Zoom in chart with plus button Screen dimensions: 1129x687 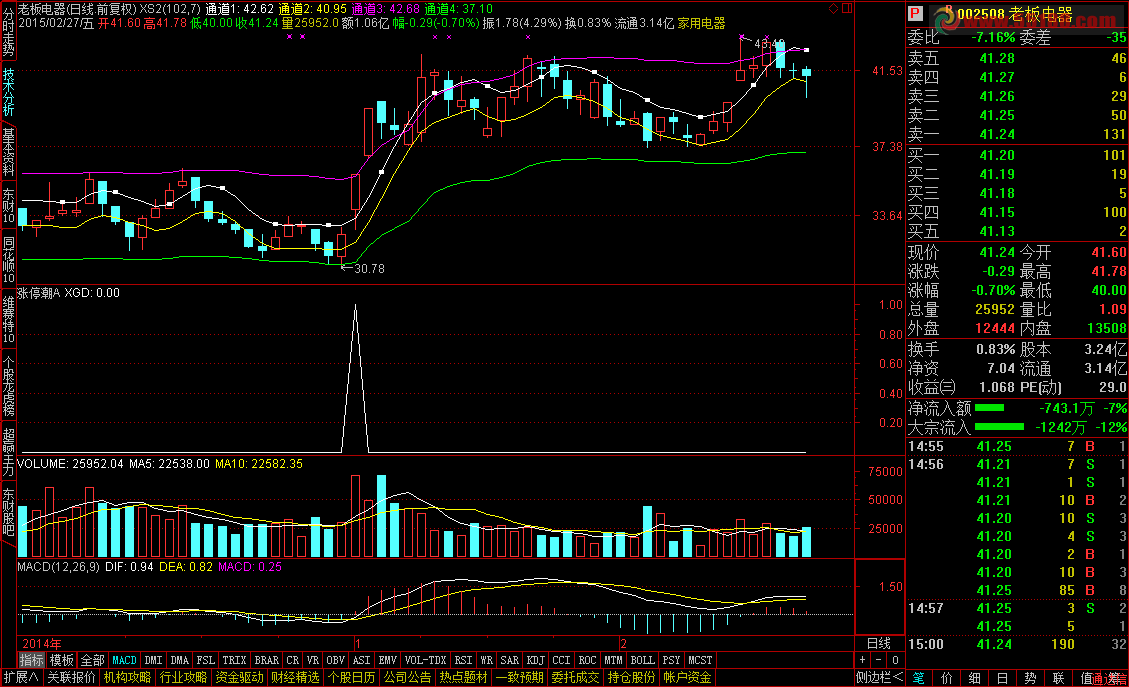(863, 660)
